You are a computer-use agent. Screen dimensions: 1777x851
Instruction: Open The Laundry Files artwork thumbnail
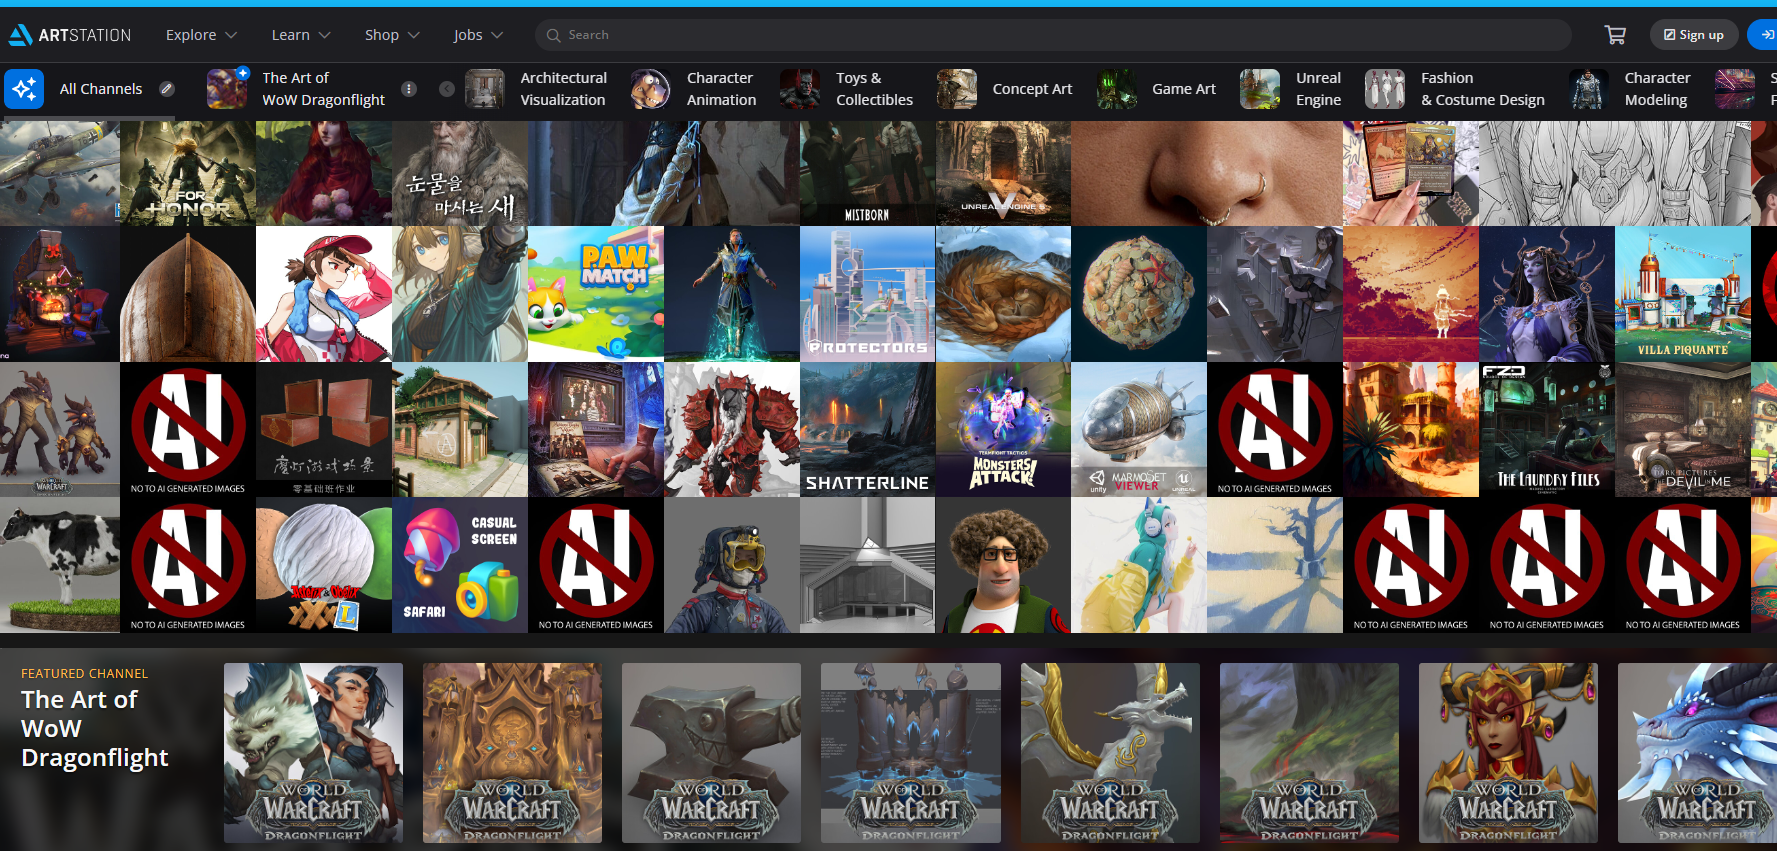click(1547, 429)
